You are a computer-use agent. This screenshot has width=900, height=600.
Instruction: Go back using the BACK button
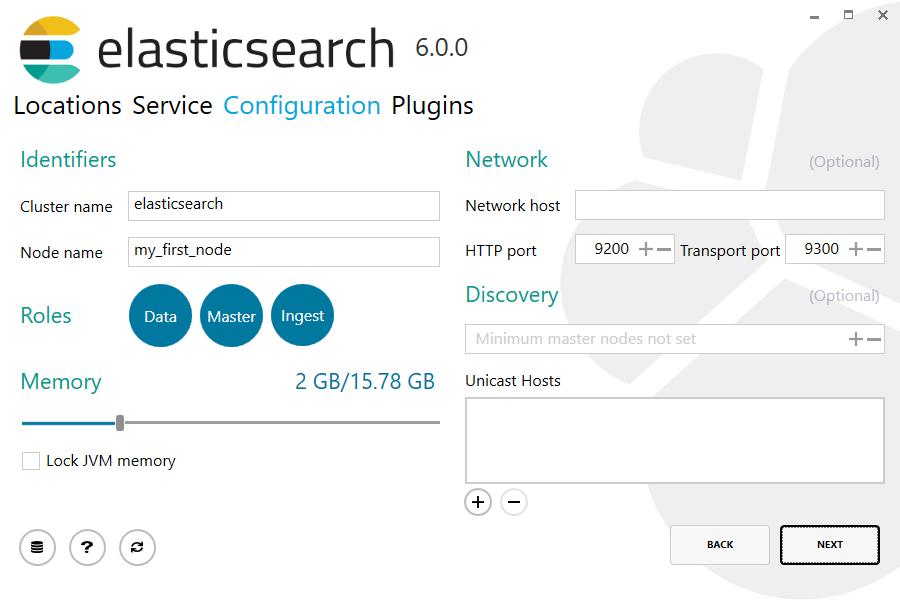[719, 544]
